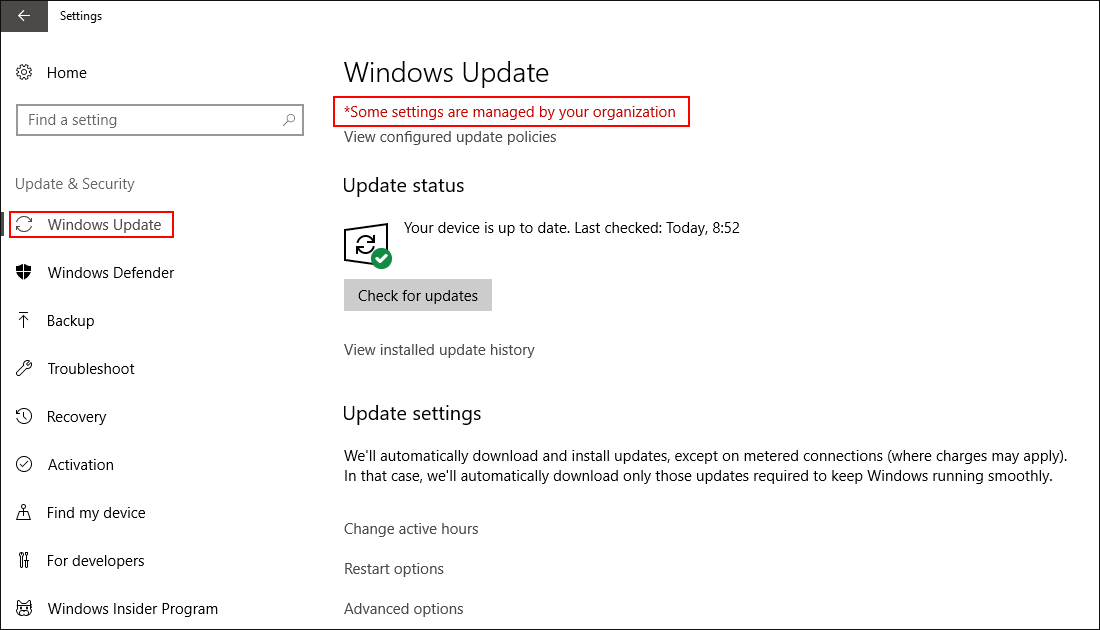1100x630 pixels.
Task: Open the Home settings page
Action: (67, 73)
